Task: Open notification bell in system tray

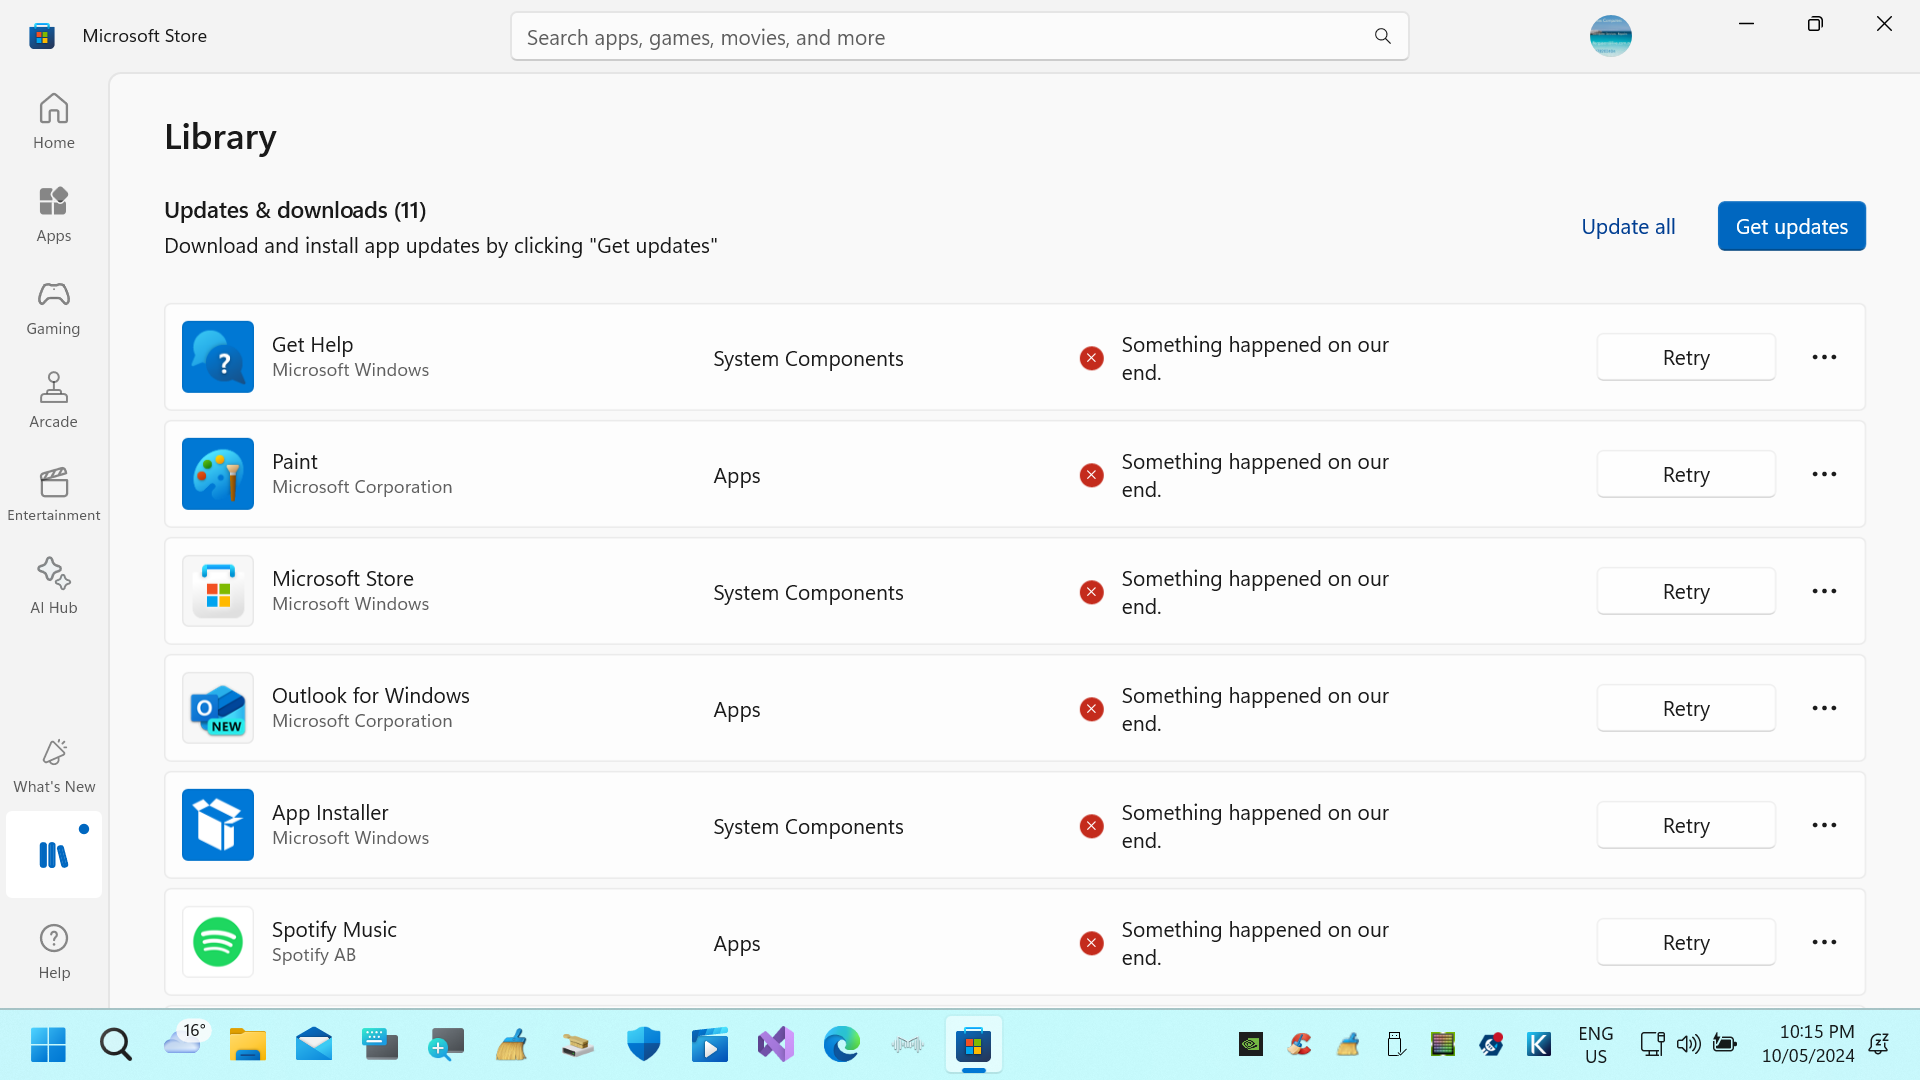Action: pos(1879,1045)
